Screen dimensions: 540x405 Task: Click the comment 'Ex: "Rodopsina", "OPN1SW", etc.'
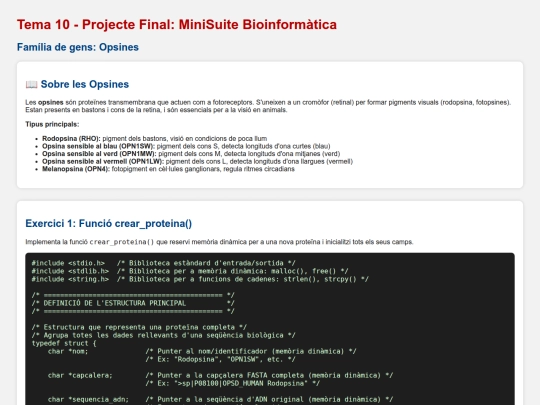220,359
